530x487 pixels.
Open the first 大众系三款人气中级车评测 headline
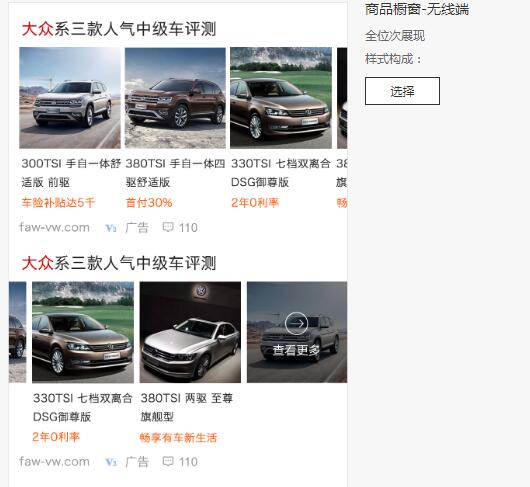pos(119,29)
